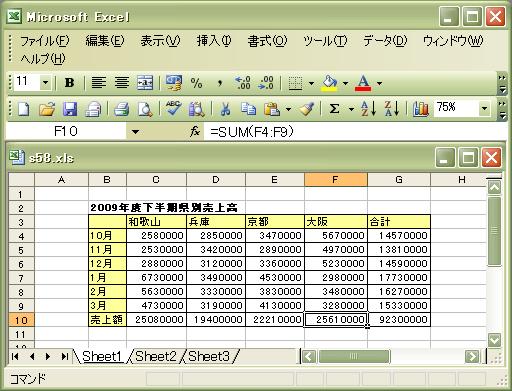Viewport: 512px width, 391px height.
Task: Create a new workbook
Action: pos(23,109)
